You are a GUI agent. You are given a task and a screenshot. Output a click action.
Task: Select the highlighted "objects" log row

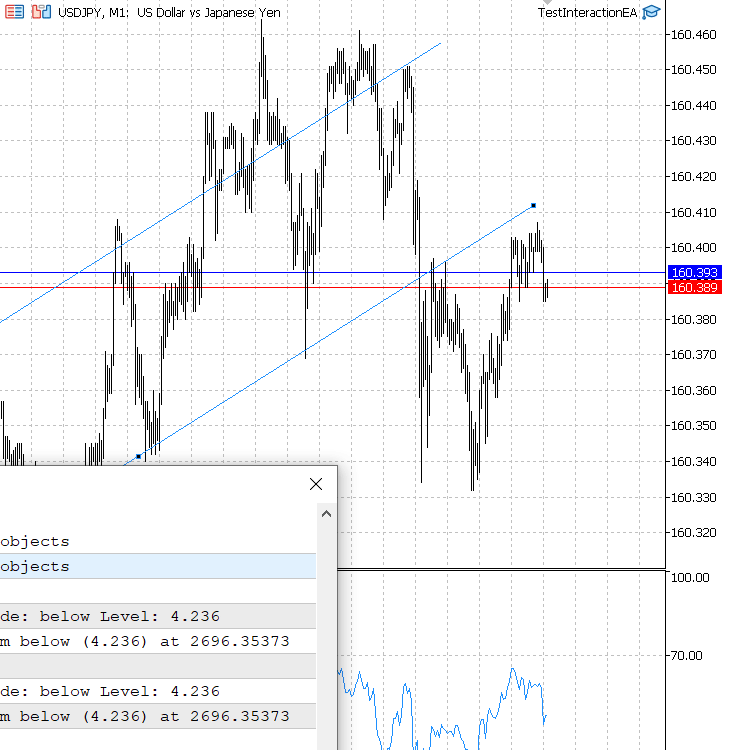(158, 566)
